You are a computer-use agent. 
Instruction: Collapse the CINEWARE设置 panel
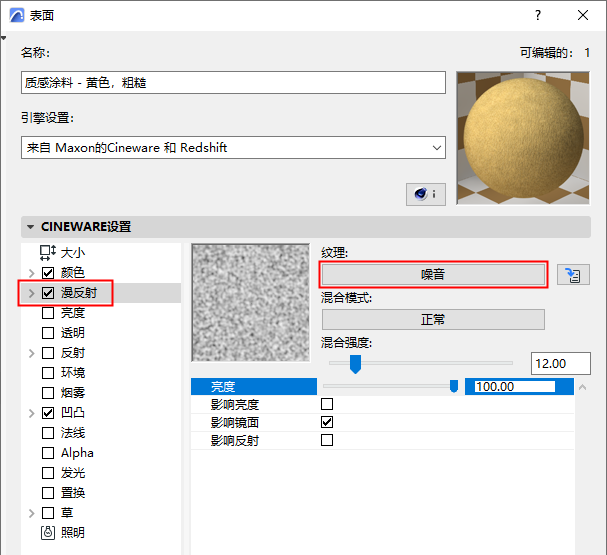pyautogui.click(x=30, y=227)
